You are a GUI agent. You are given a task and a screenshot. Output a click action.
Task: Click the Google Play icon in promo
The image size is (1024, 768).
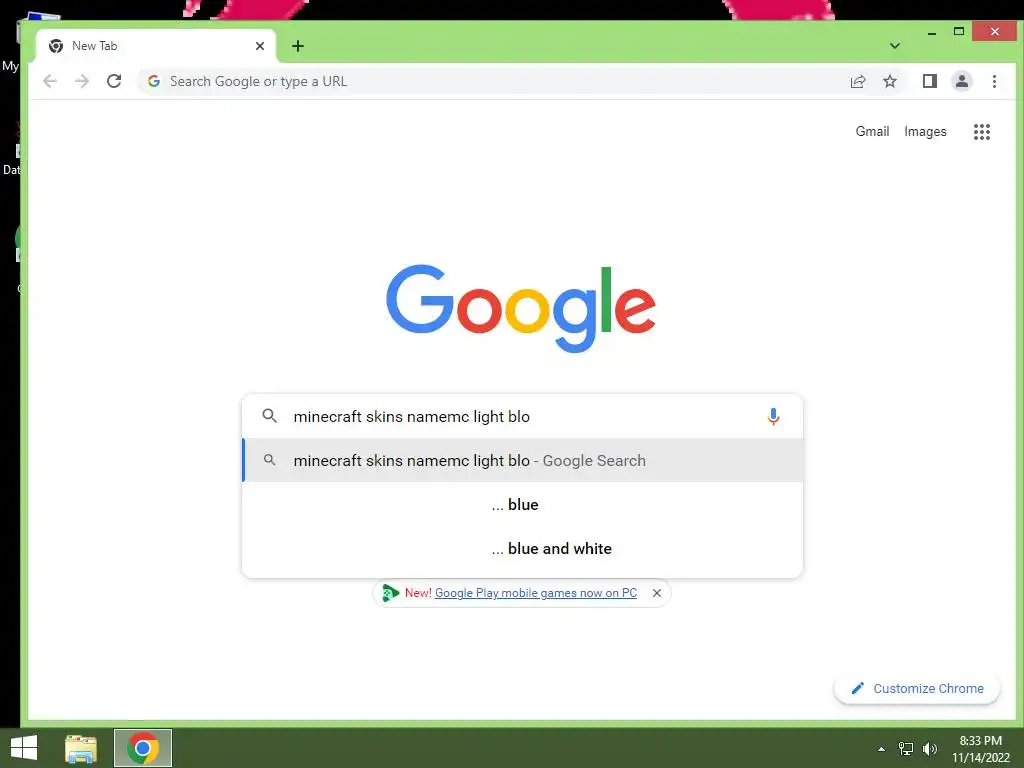[x=390, y=593]
